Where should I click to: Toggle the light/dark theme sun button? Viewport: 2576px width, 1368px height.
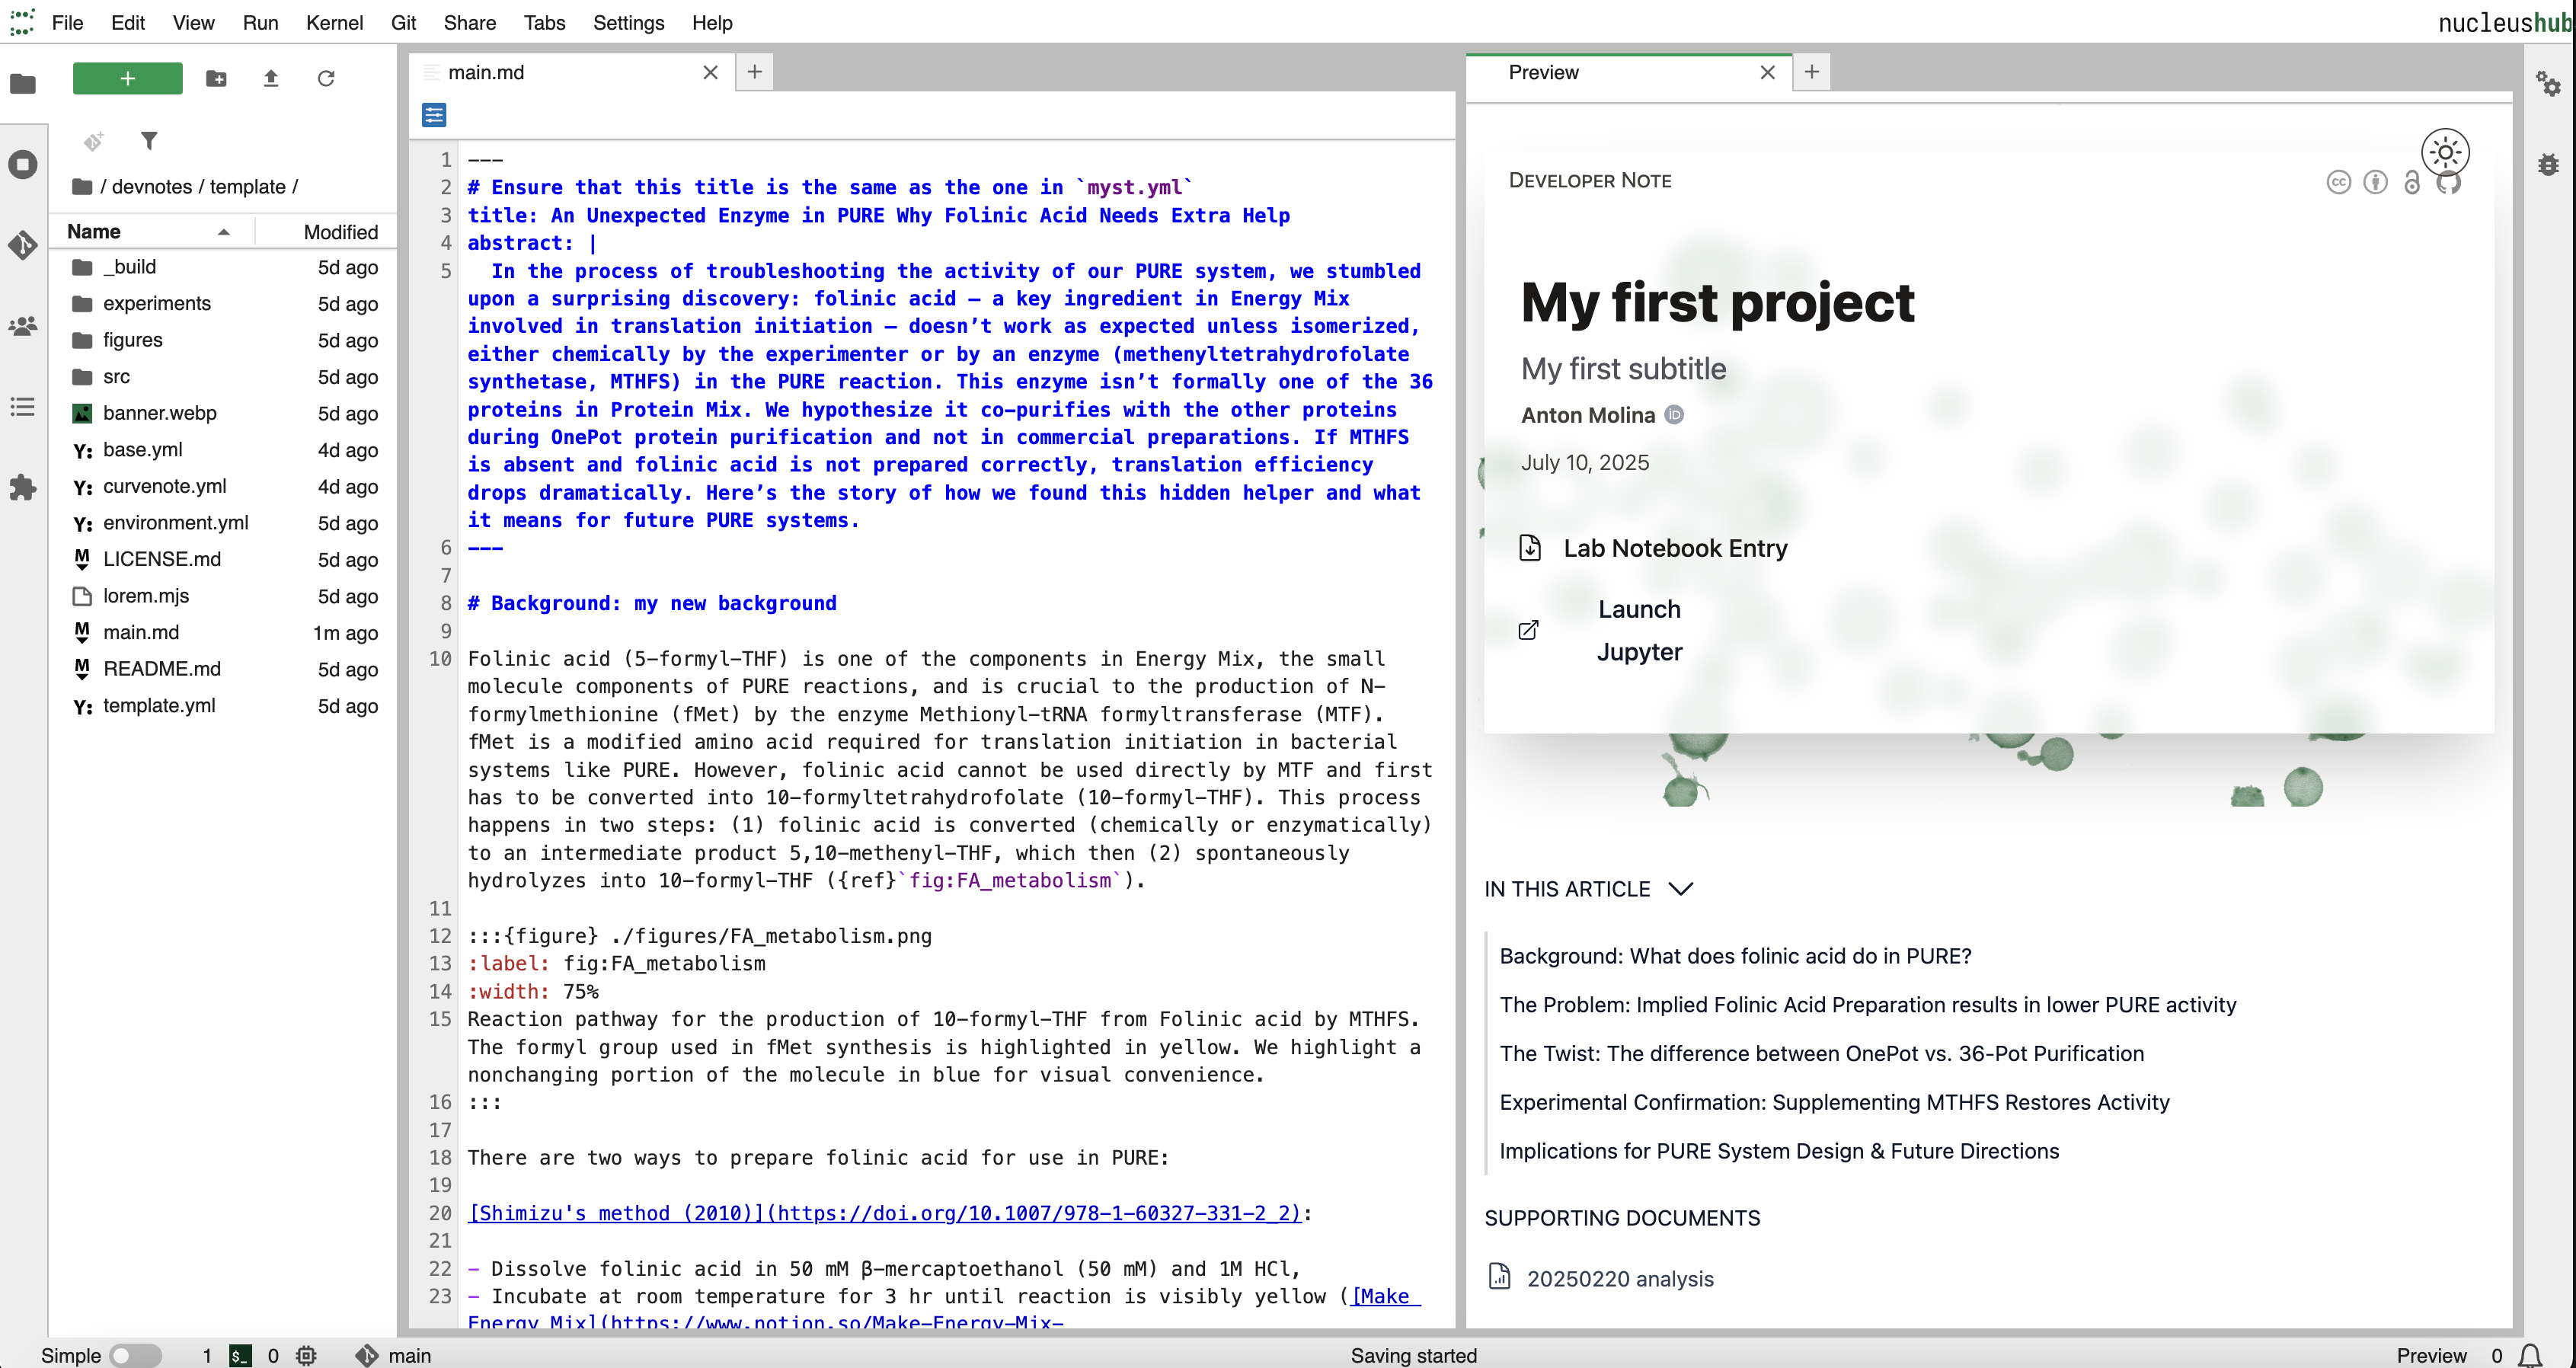tap(2445, 152)
